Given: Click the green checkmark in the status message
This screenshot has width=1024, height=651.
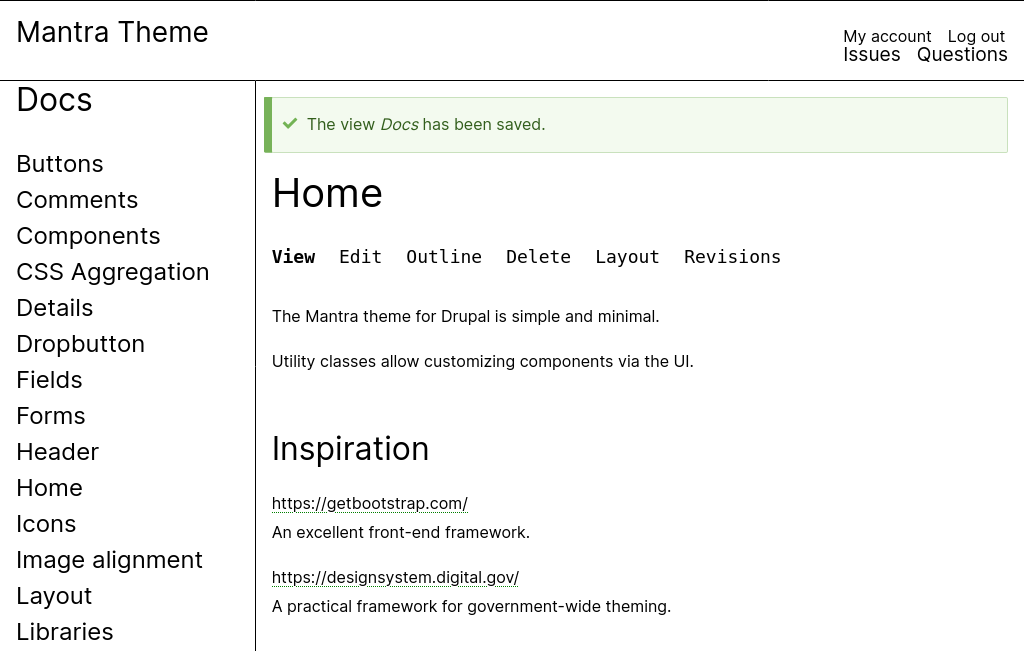Looking at the screenshot, I should coord(290,124).
